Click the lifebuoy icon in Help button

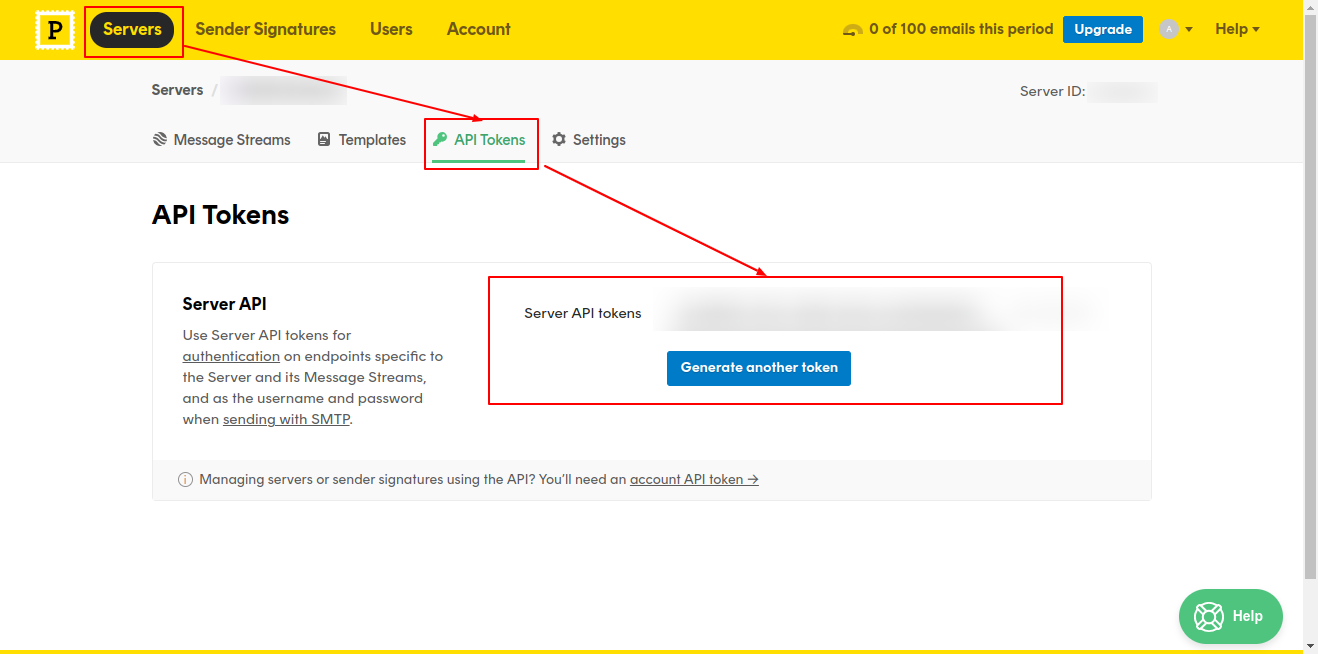1209,616
